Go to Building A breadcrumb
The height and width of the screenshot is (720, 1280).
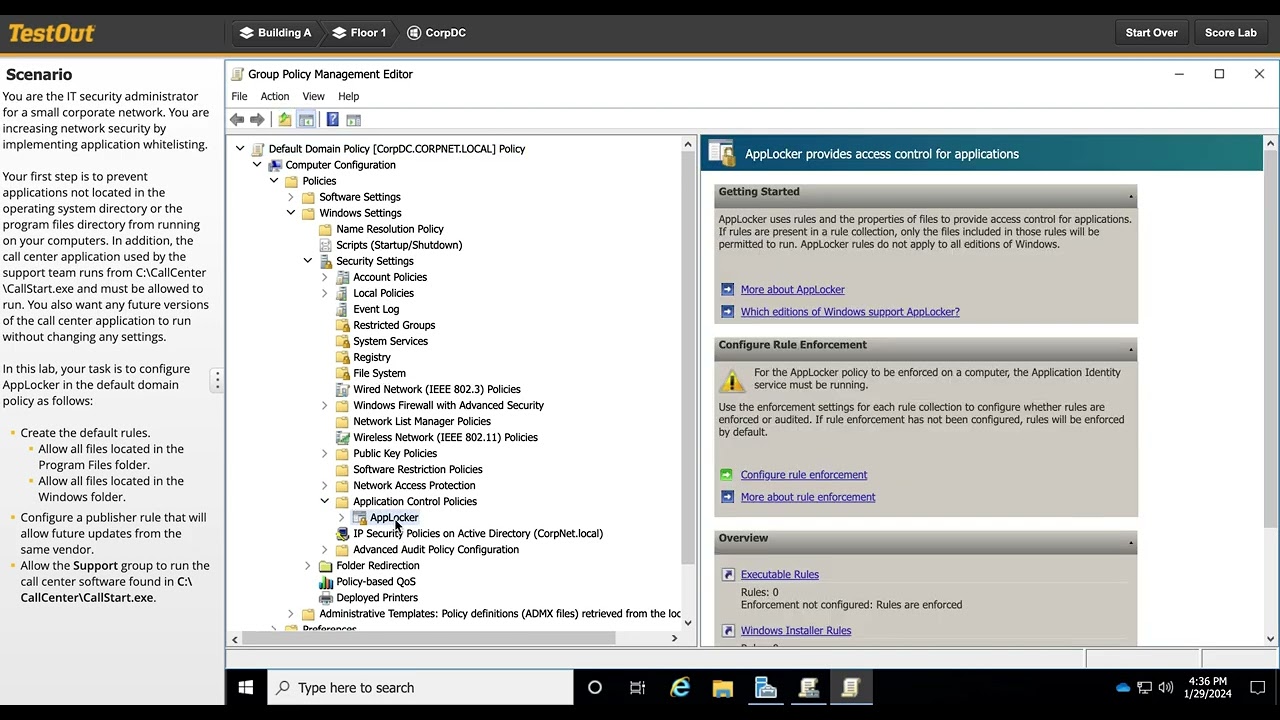coord(276,33)
